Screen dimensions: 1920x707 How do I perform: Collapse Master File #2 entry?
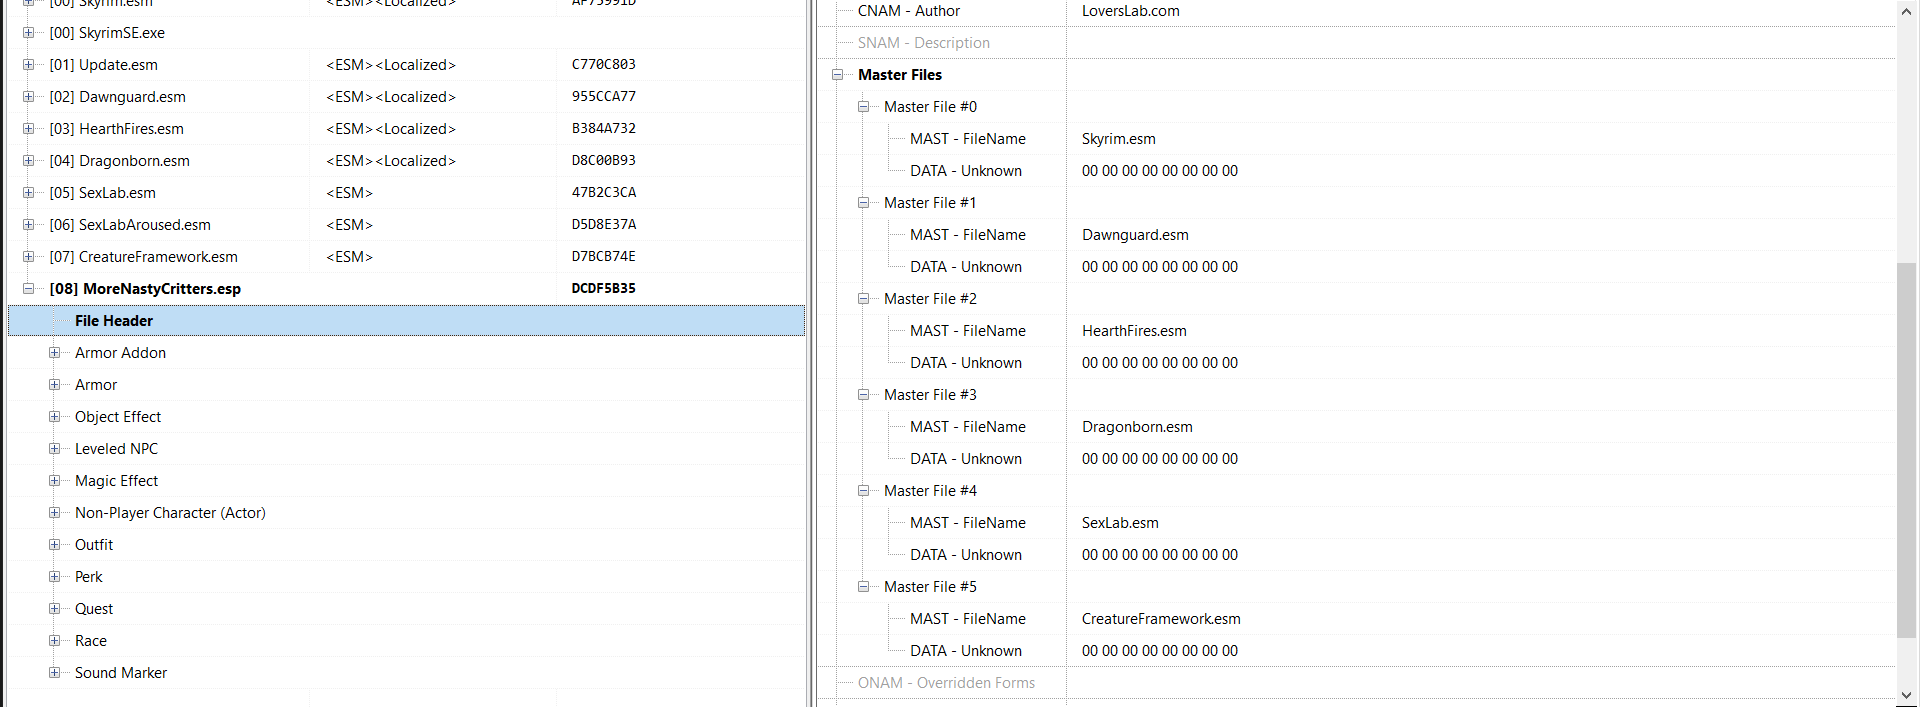[864, 299]
